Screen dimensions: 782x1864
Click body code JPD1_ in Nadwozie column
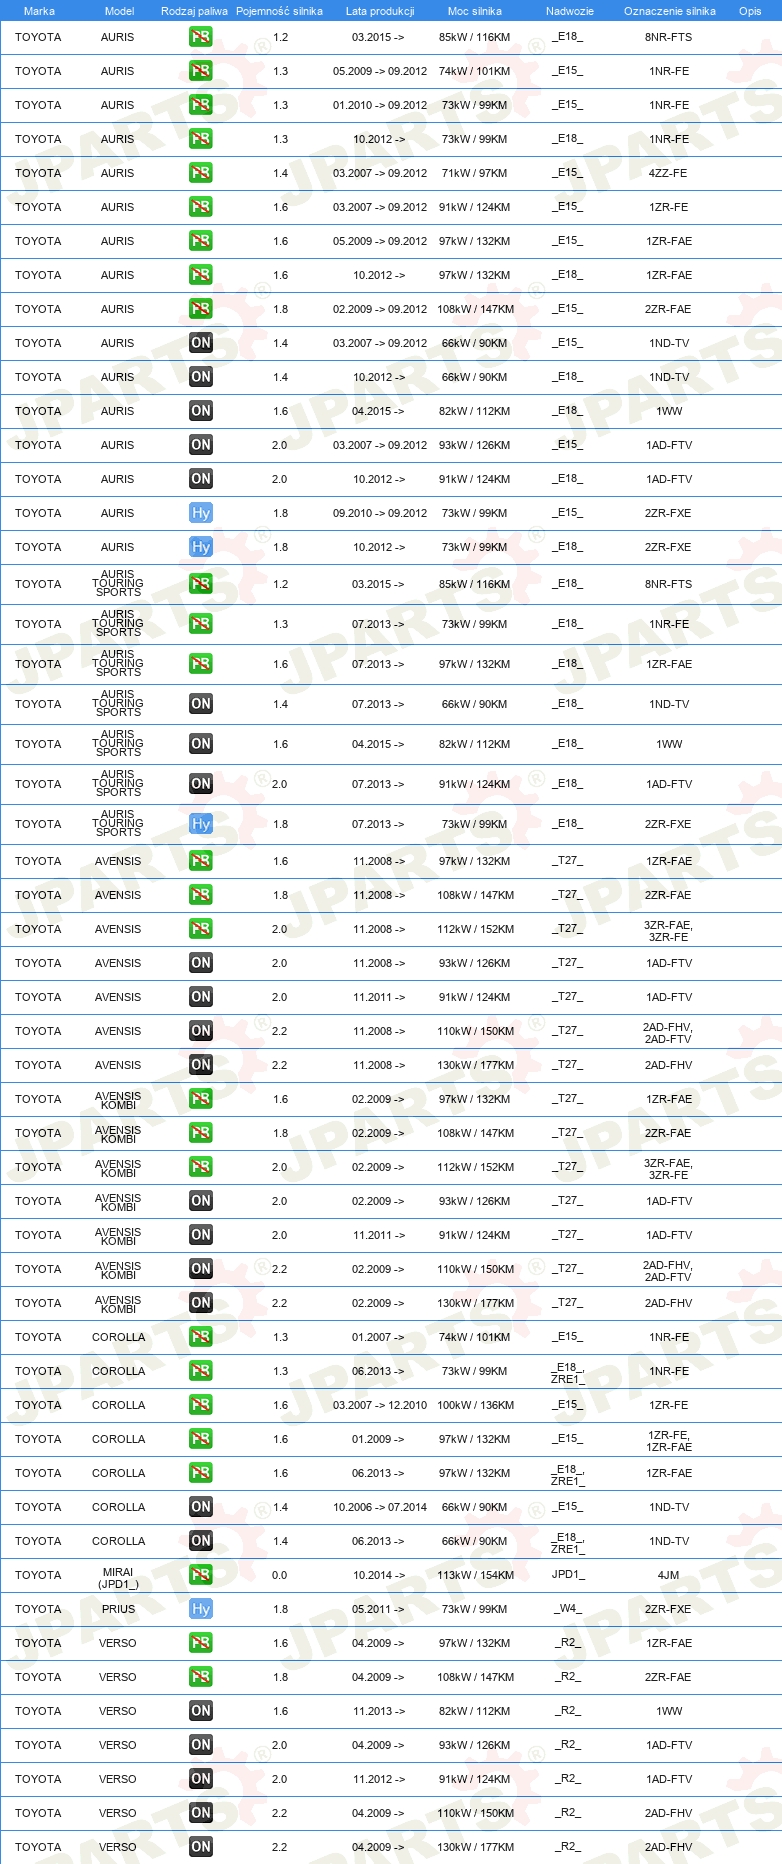(x=568, y=1574)
